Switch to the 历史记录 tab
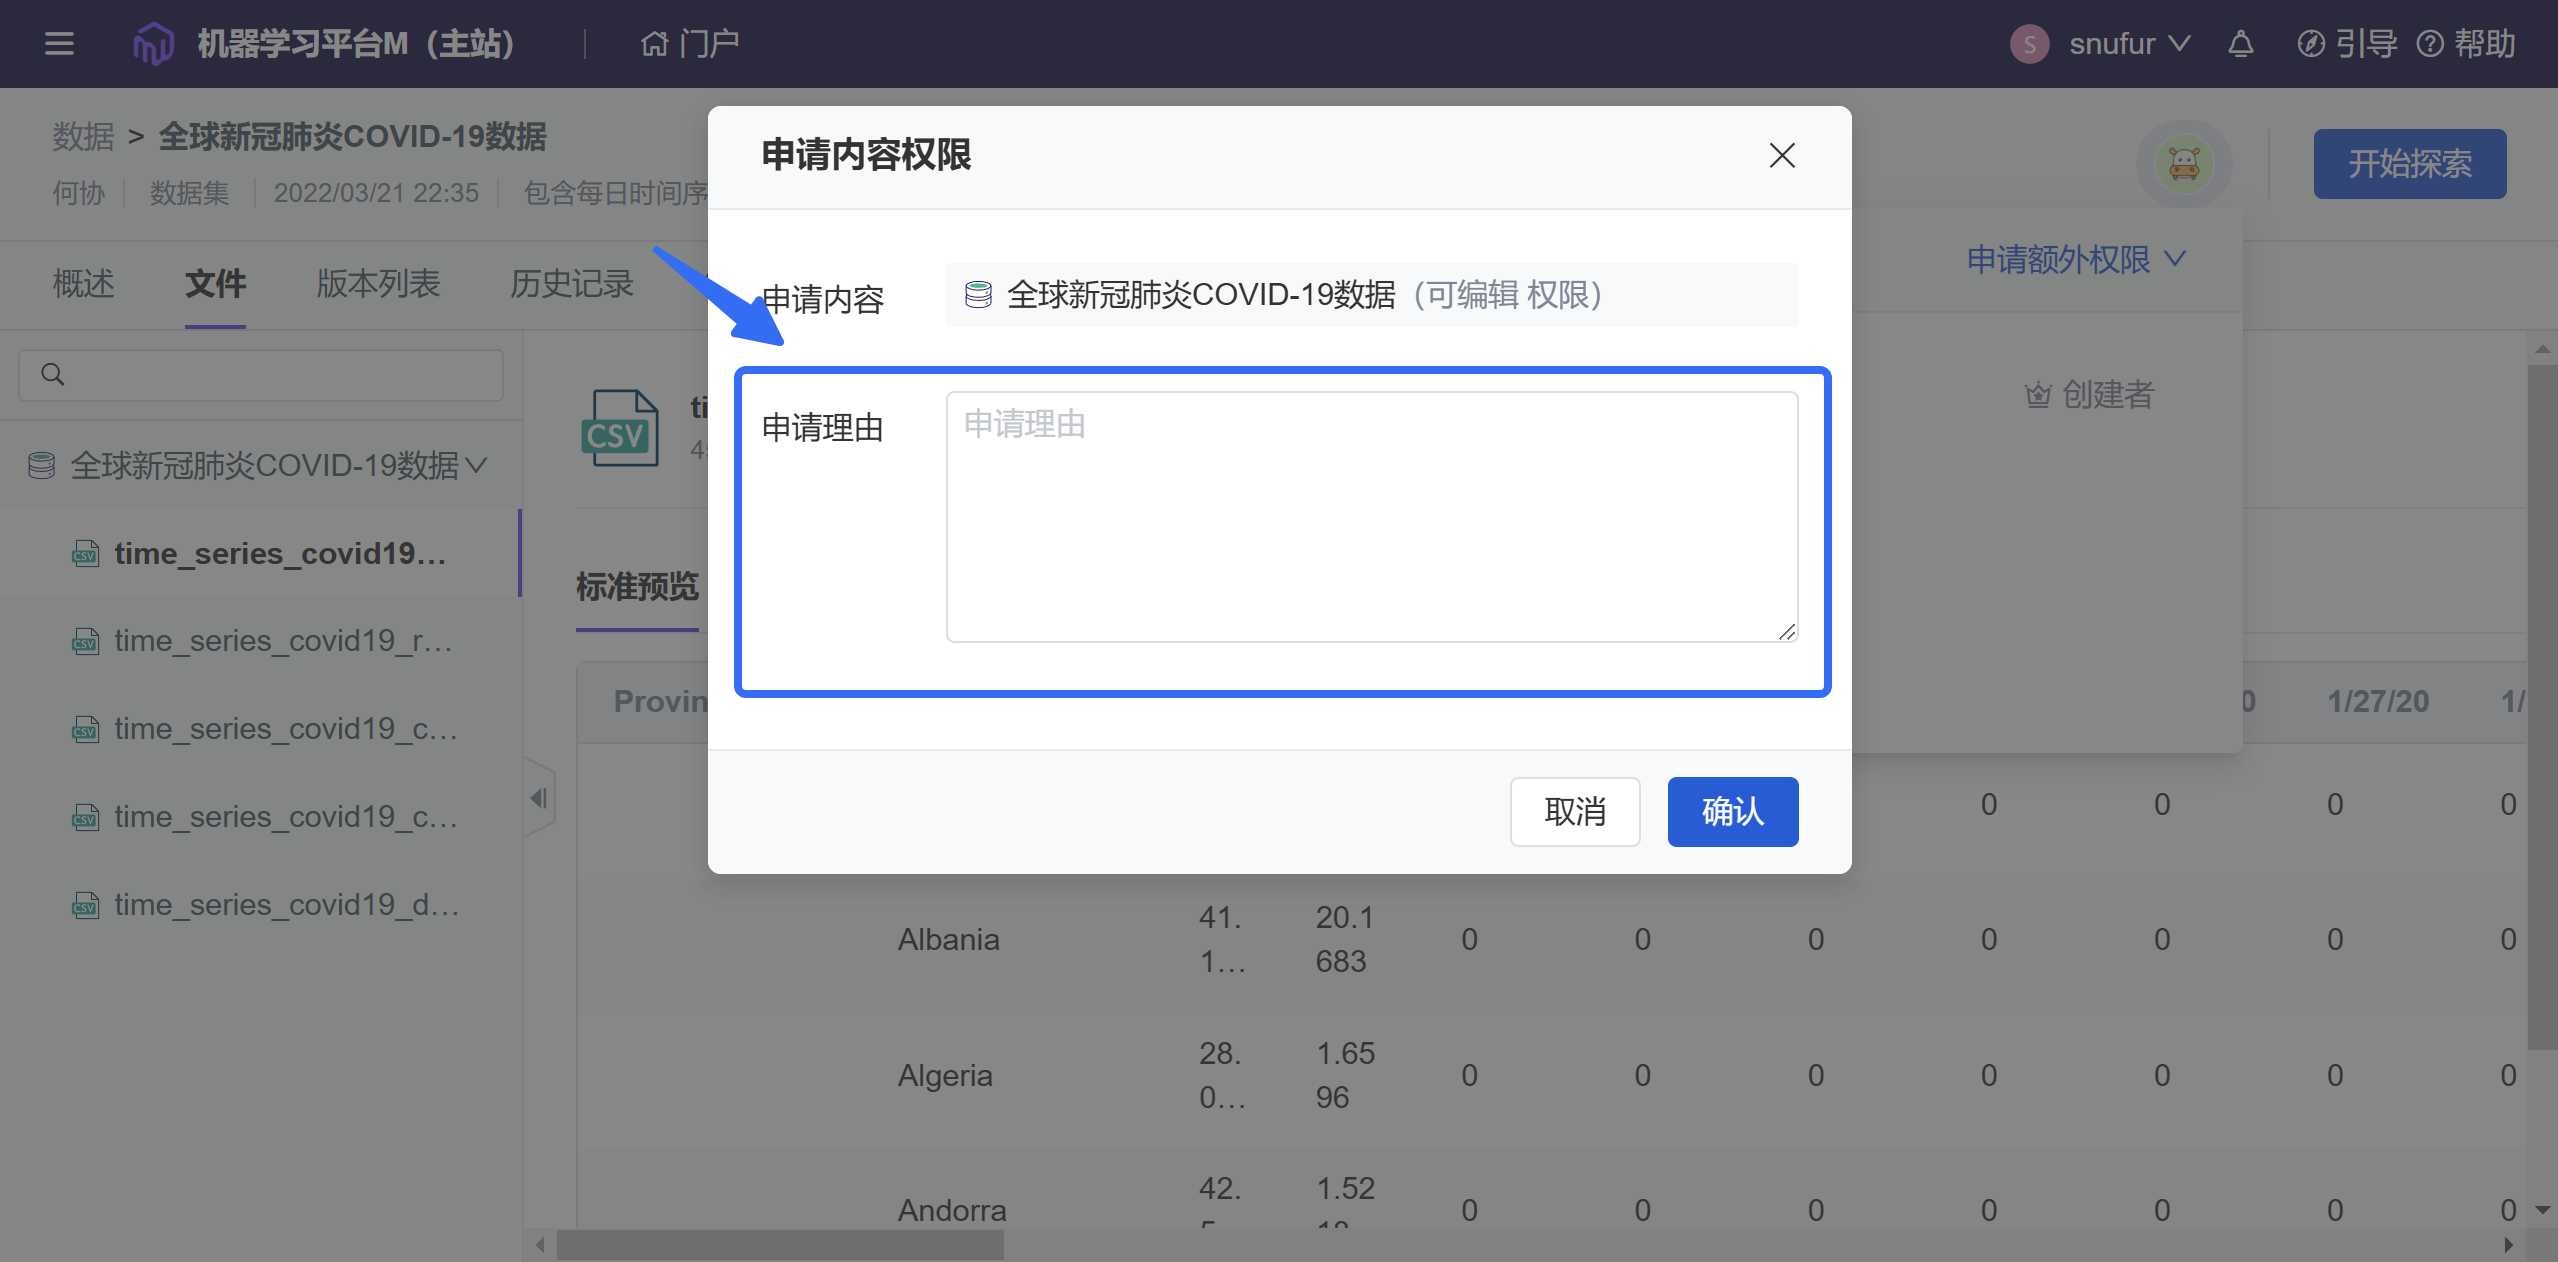 571,284
